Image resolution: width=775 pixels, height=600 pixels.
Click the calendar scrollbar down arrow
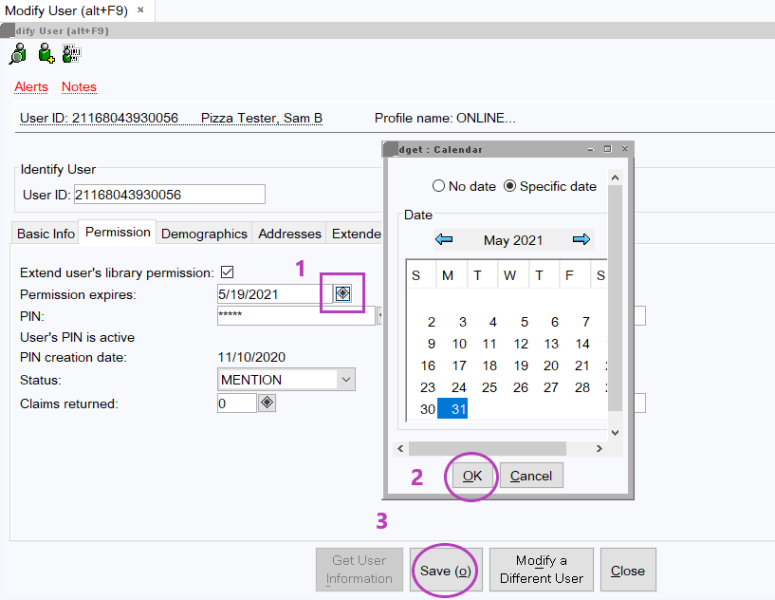click(x=615, y=432)
